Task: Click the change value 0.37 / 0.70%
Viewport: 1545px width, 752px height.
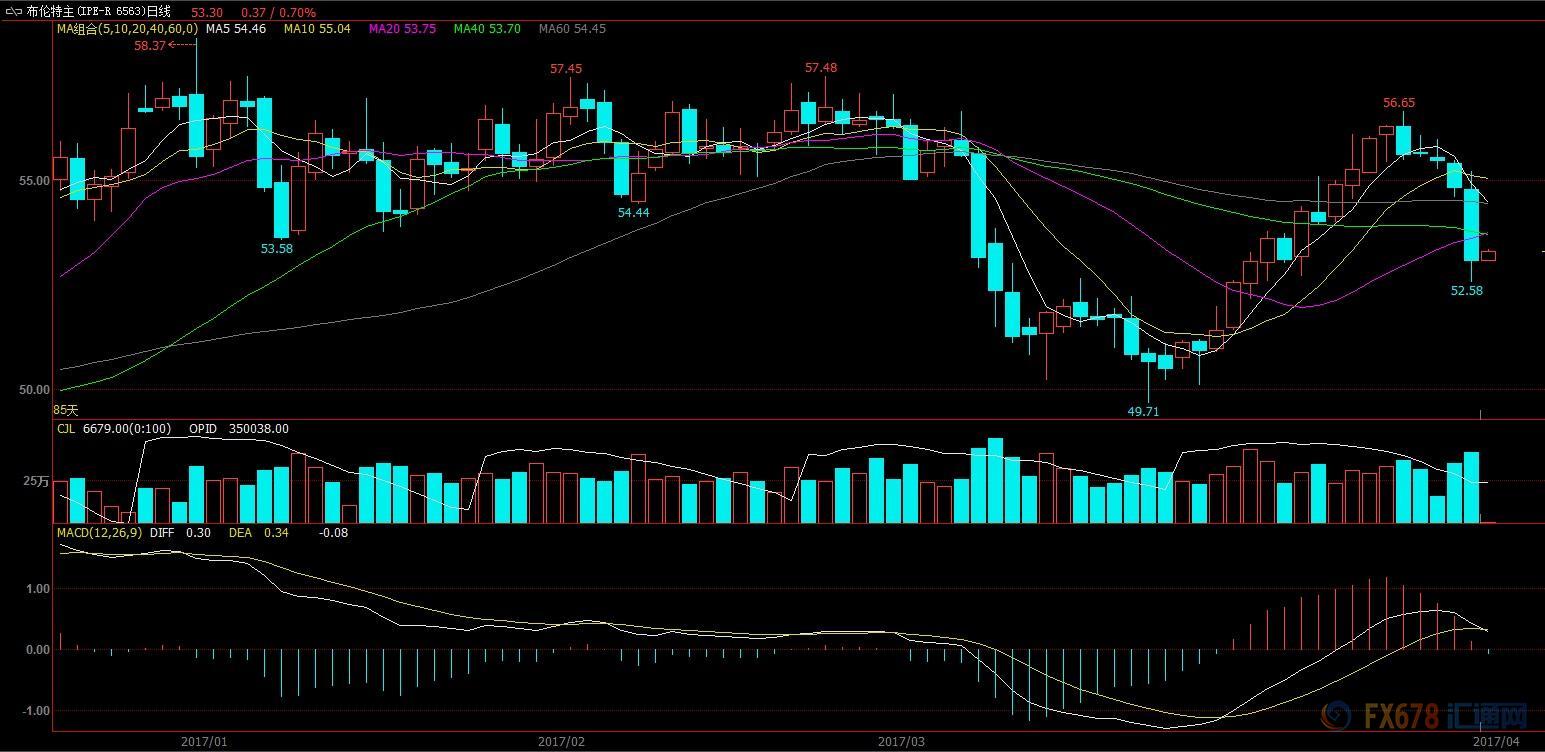Action: pos(278,12)
